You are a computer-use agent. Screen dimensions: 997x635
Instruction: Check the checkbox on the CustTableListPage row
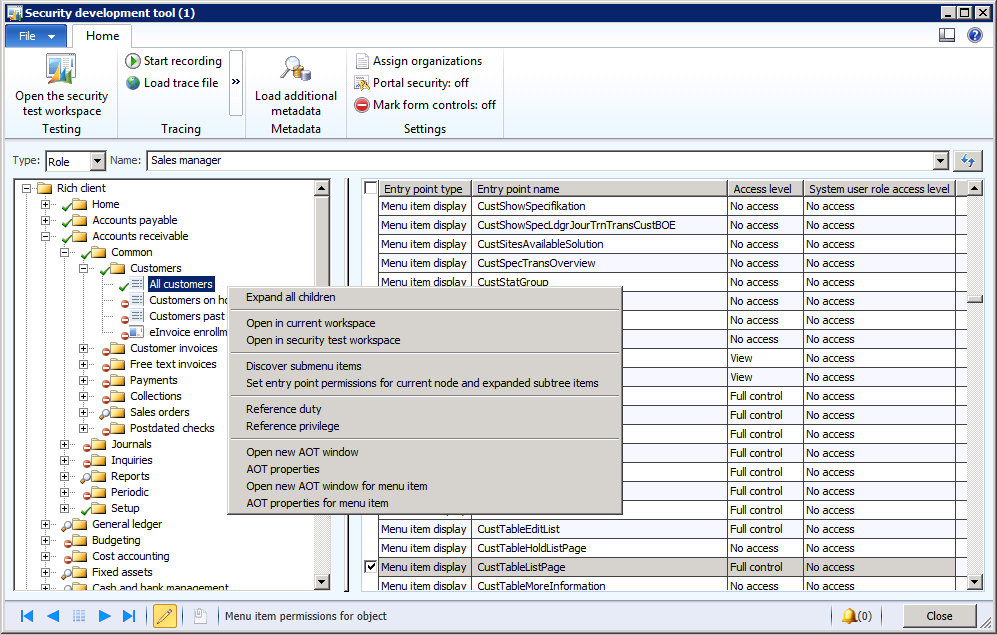coord(371,566)
